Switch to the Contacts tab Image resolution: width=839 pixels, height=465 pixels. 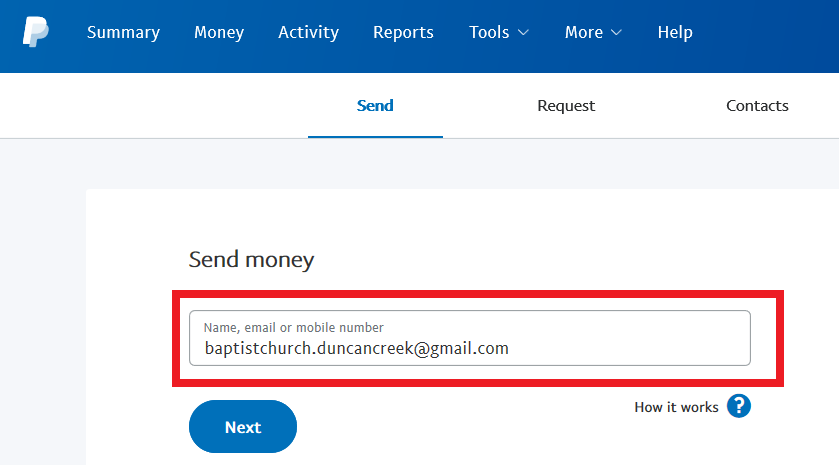pos(757,105)
